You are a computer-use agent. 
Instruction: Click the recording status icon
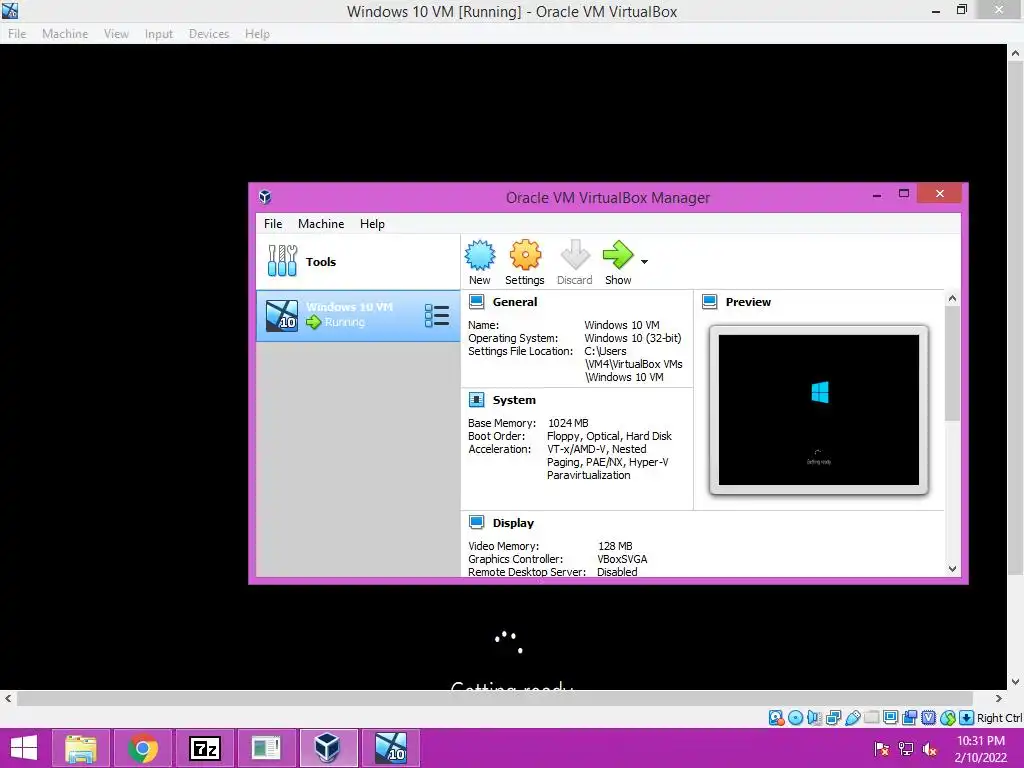[909, 718]
